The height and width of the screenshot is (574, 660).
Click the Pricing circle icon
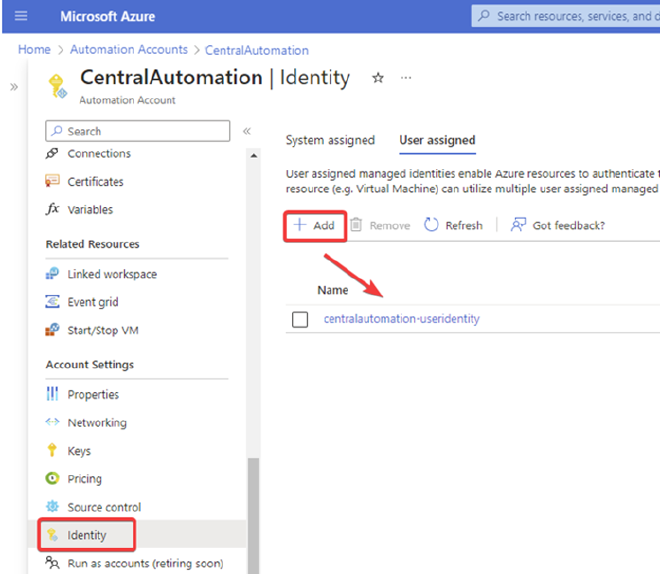52,478
